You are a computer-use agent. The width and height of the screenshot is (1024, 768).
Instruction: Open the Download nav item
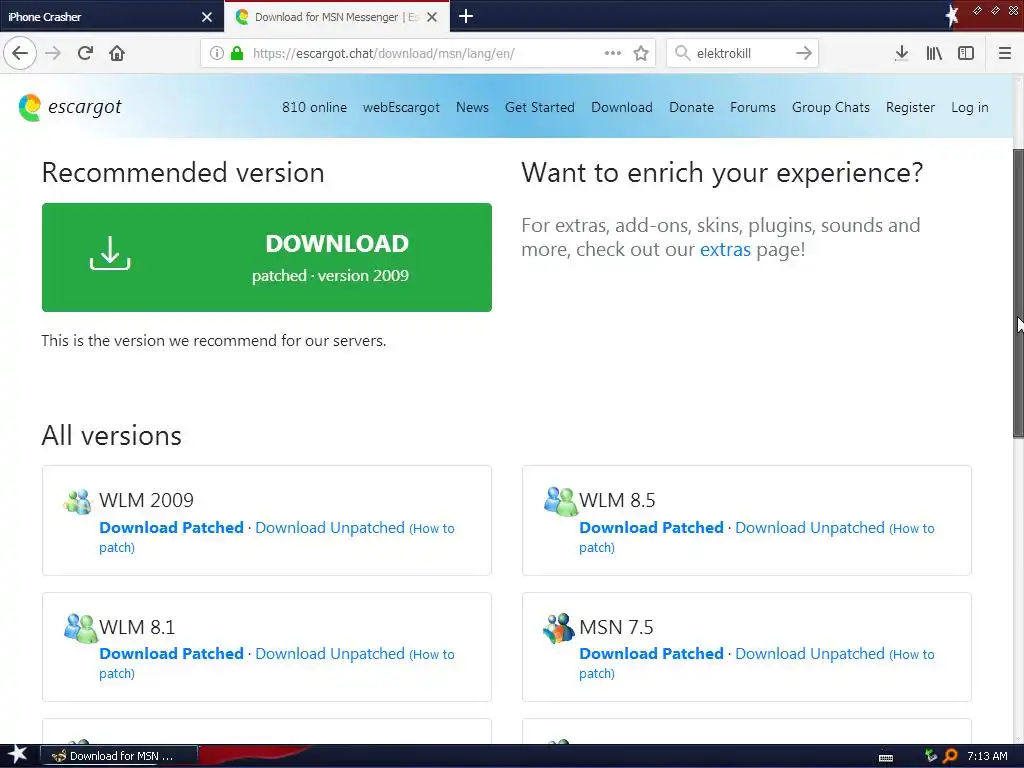coord(622,107)
